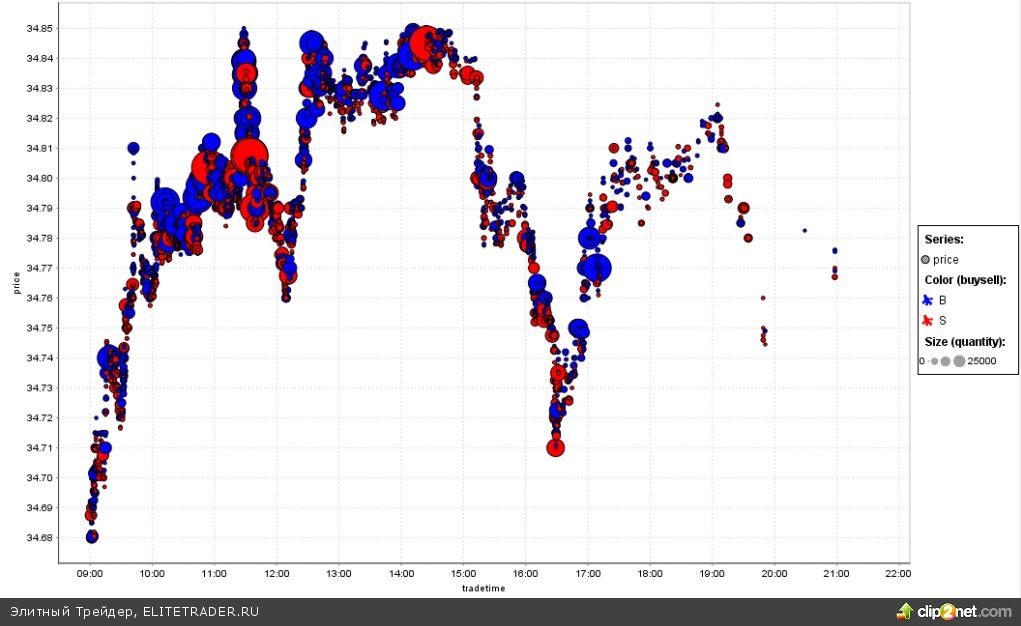
Task: Select the red bubble at the 34.71 low
Action: click(555, 447)
